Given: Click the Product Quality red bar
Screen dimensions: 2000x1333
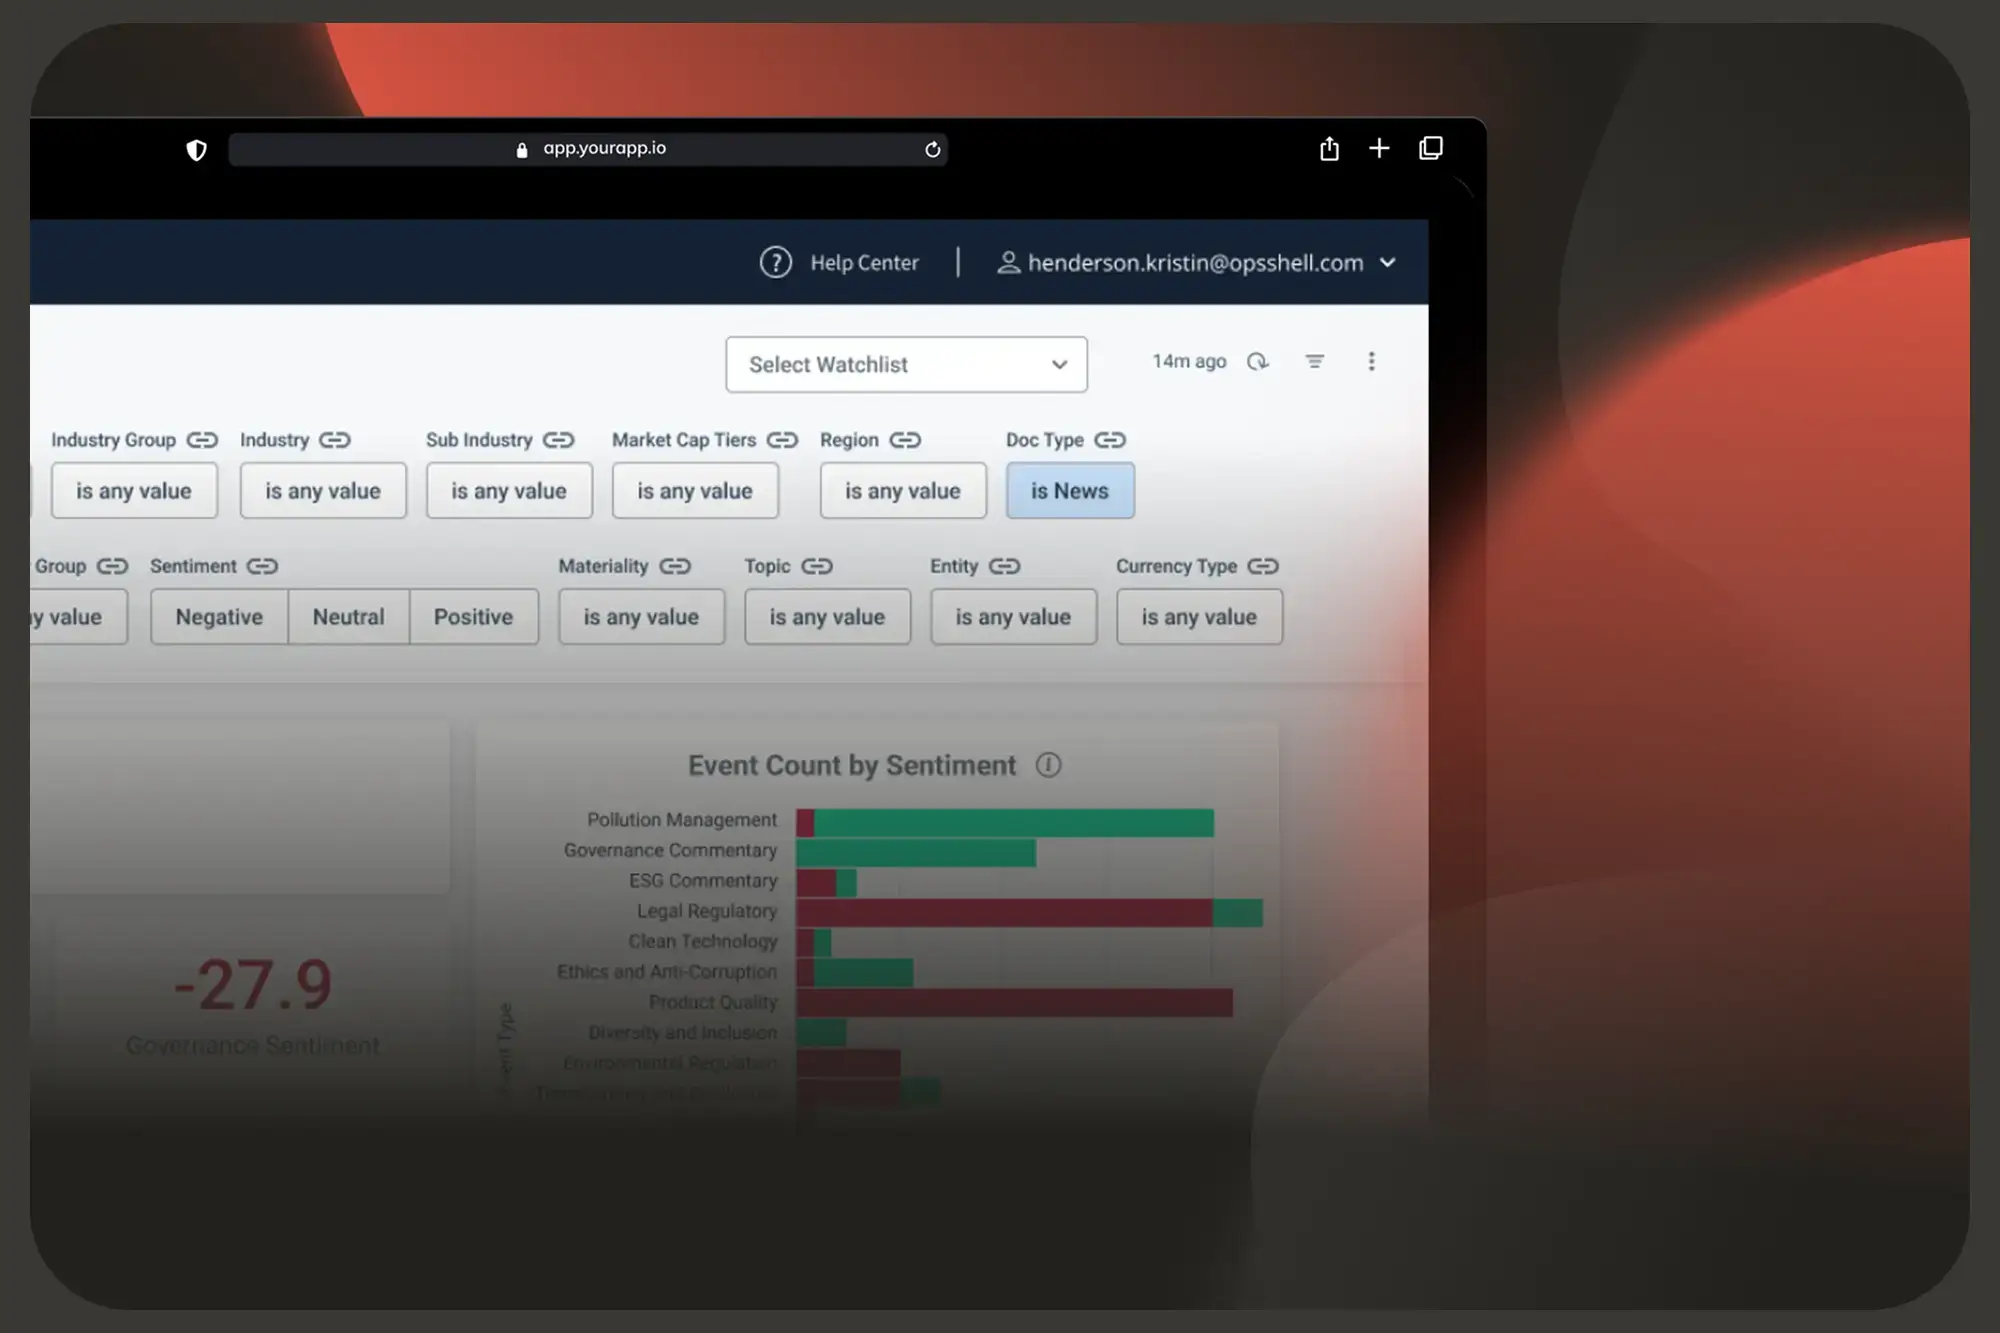Looking at the screenshot, I should click(x=1014, y=1002).
